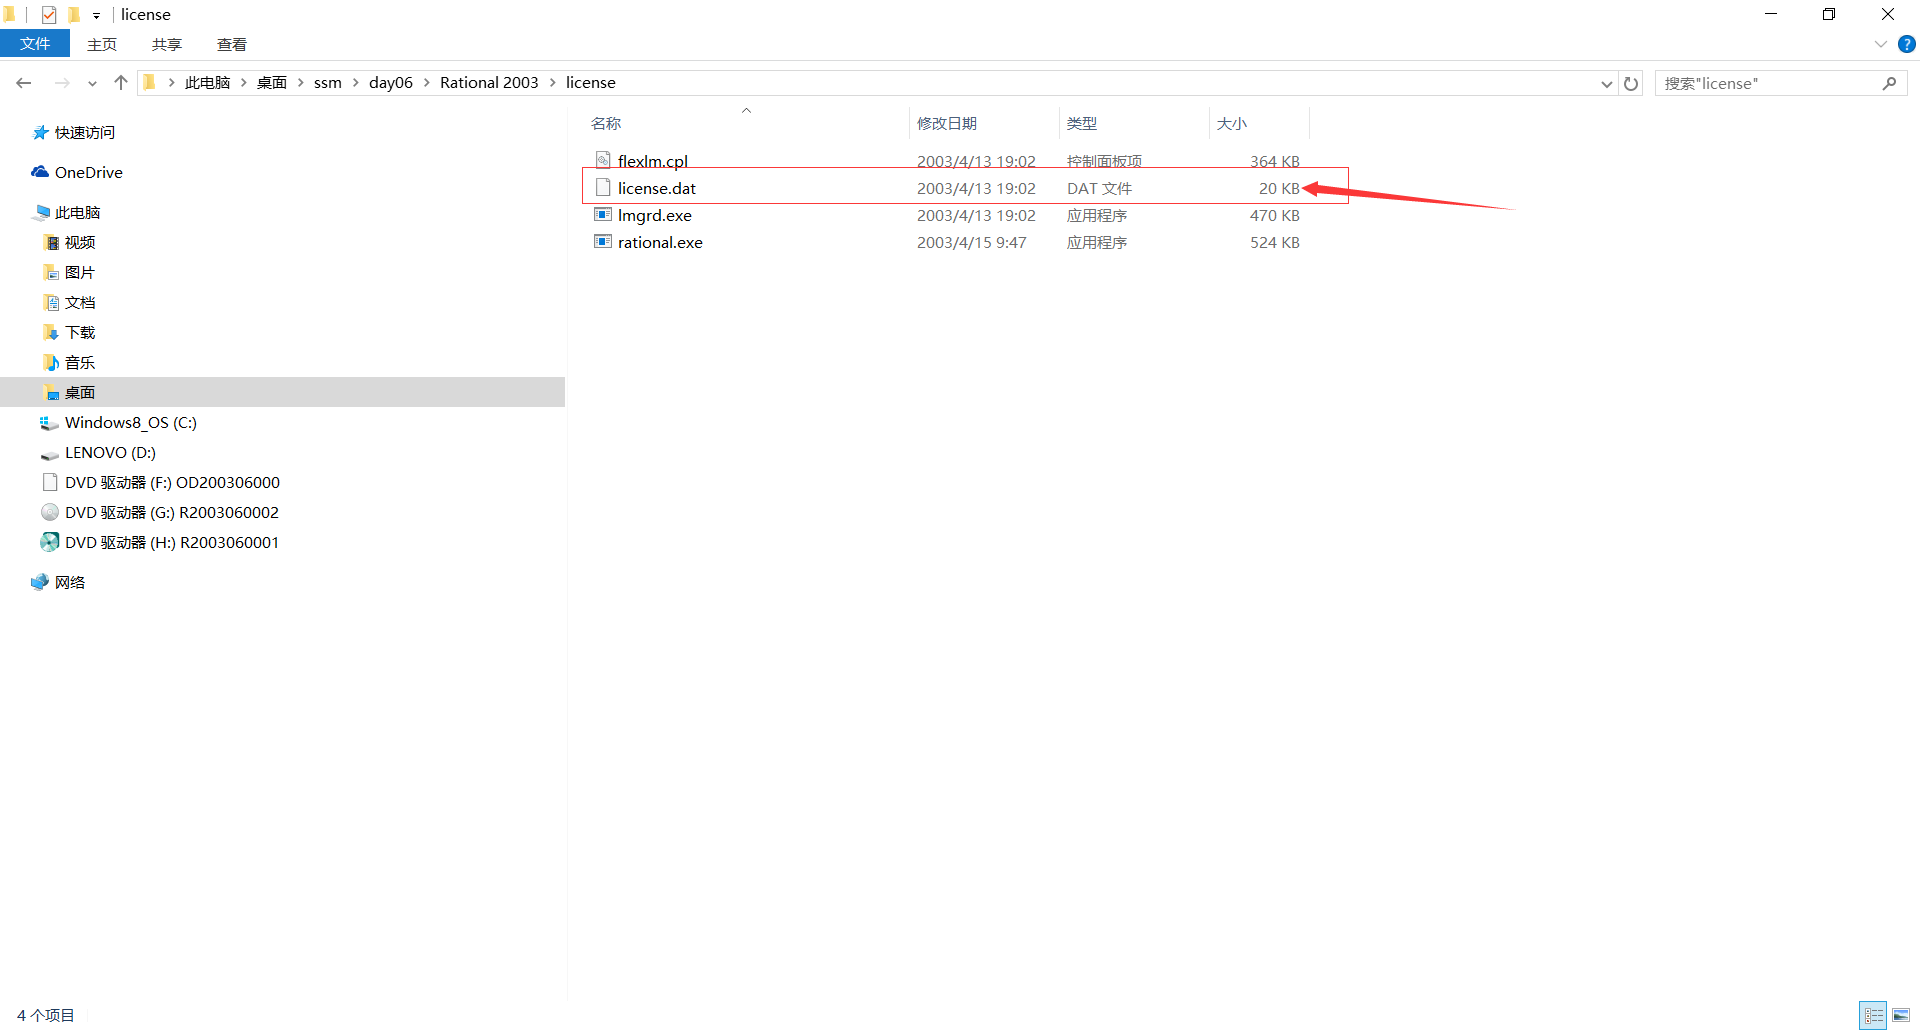The height and width of the screenshot is (1030, 1920).
Task: Click the New Folder quick access icon
Action: [74, 14]
